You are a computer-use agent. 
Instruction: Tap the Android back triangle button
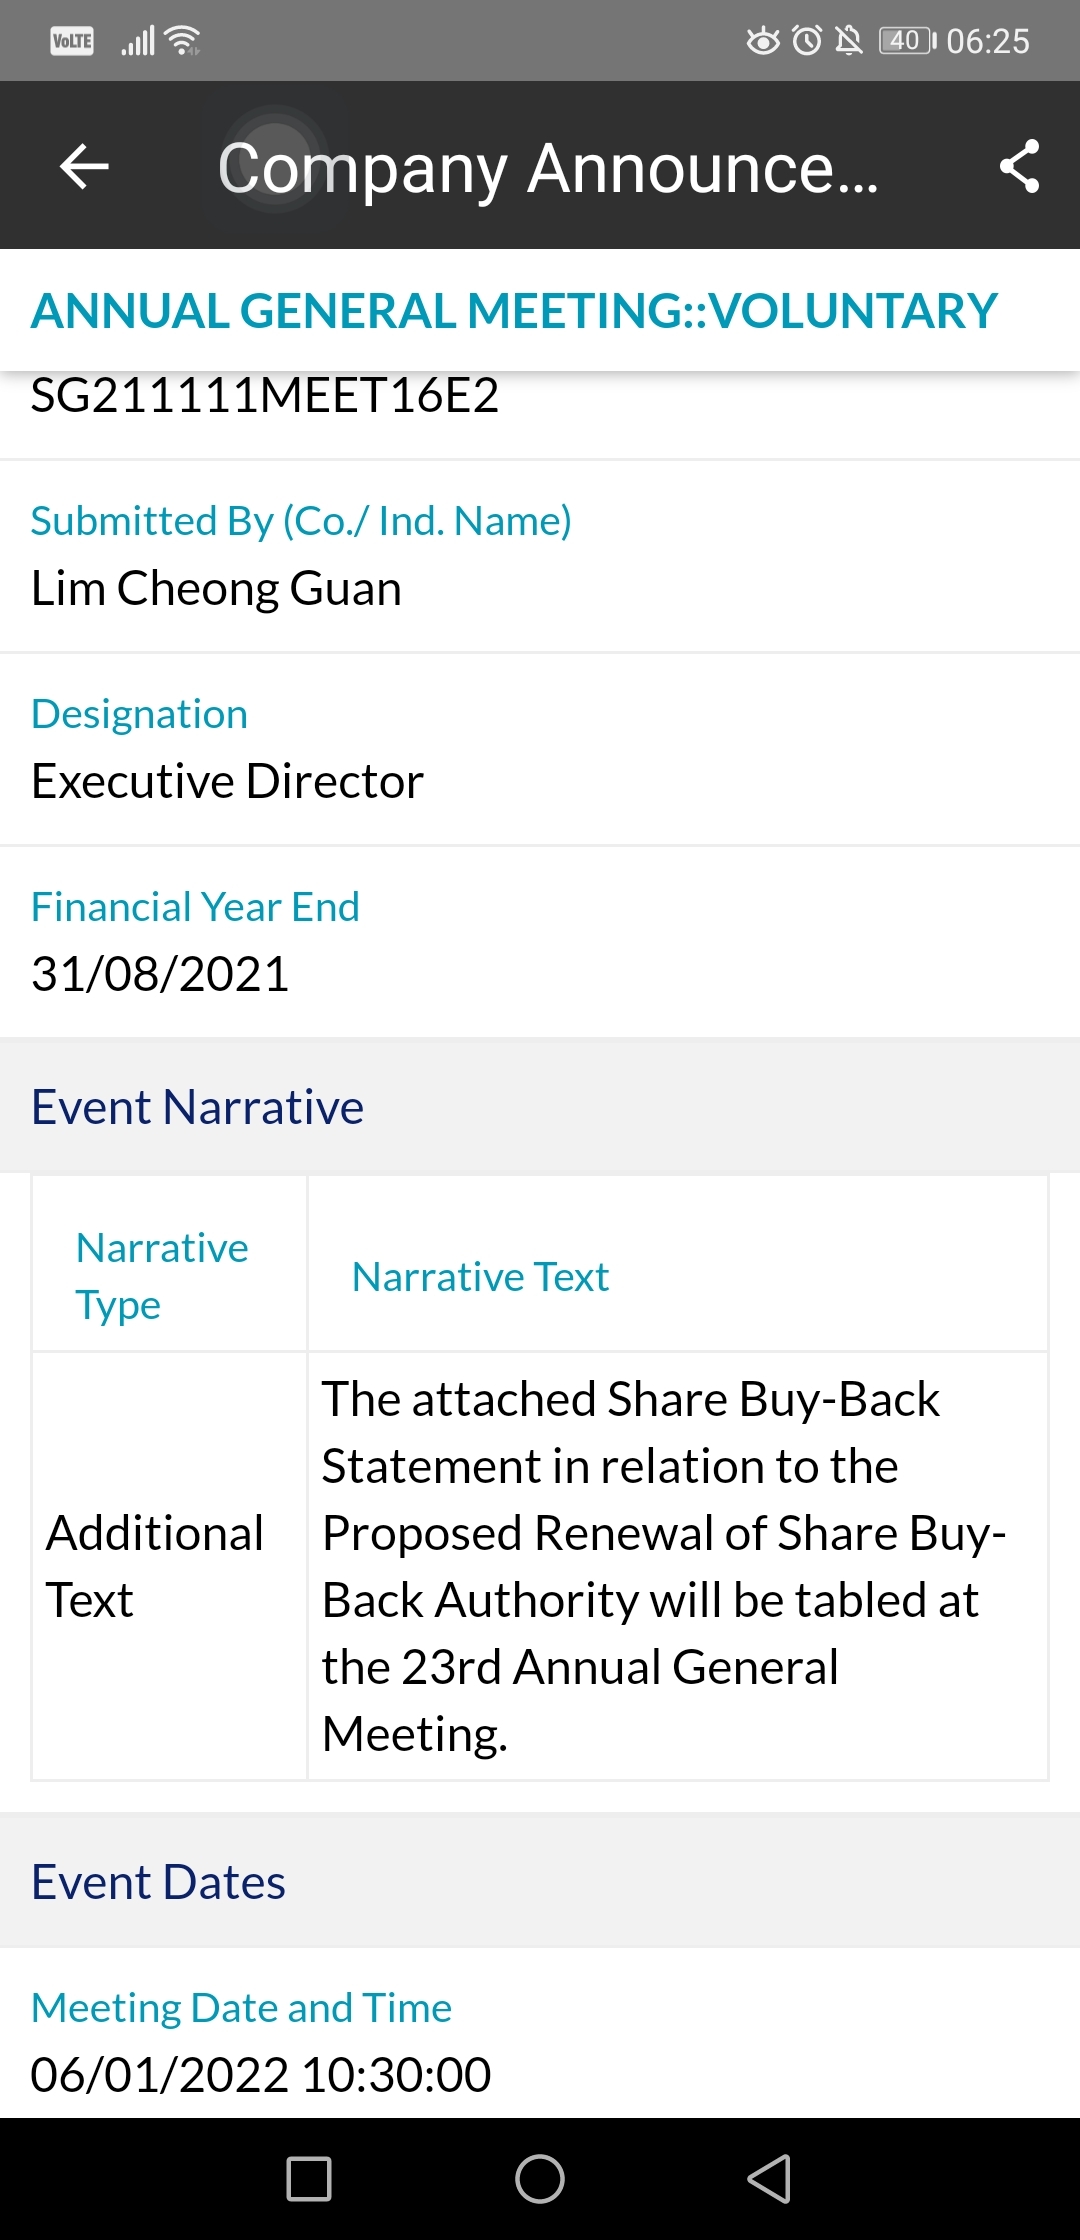tap(770, 2179)
